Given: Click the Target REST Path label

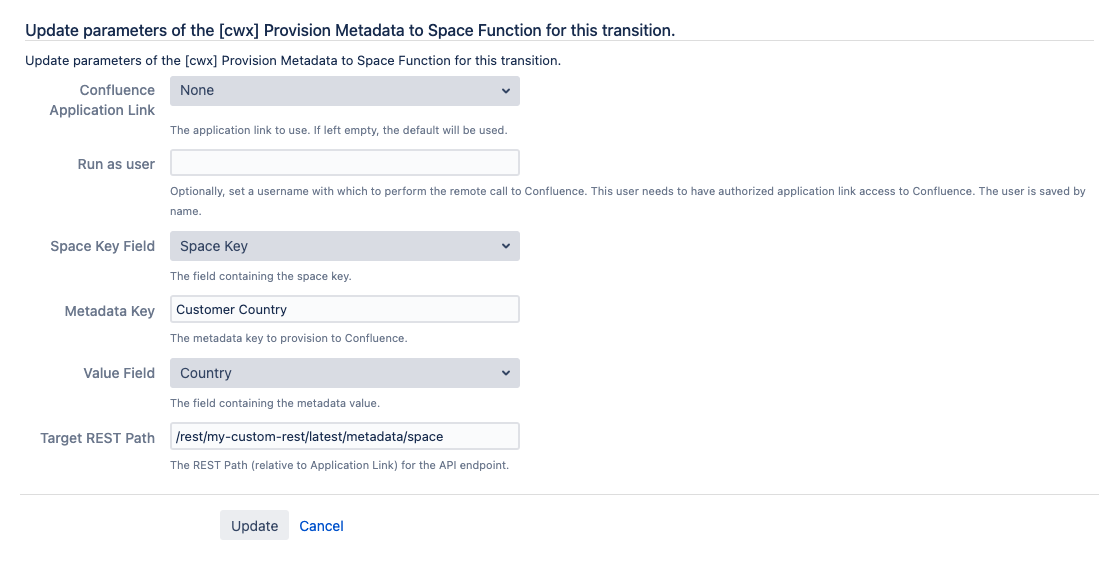Looking at the screenshot, I should tap(98, 438).
